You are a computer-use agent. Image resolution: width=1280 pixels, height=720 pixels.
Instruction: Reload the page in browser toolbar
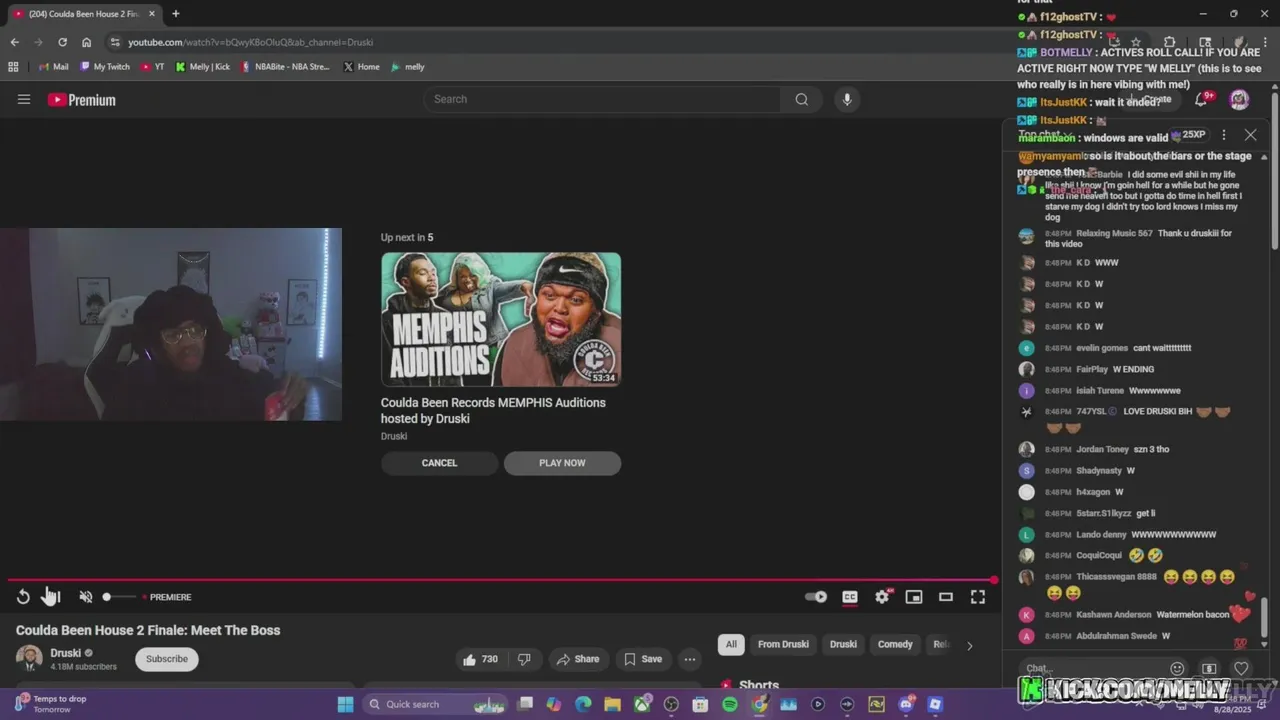pos(62,42)
